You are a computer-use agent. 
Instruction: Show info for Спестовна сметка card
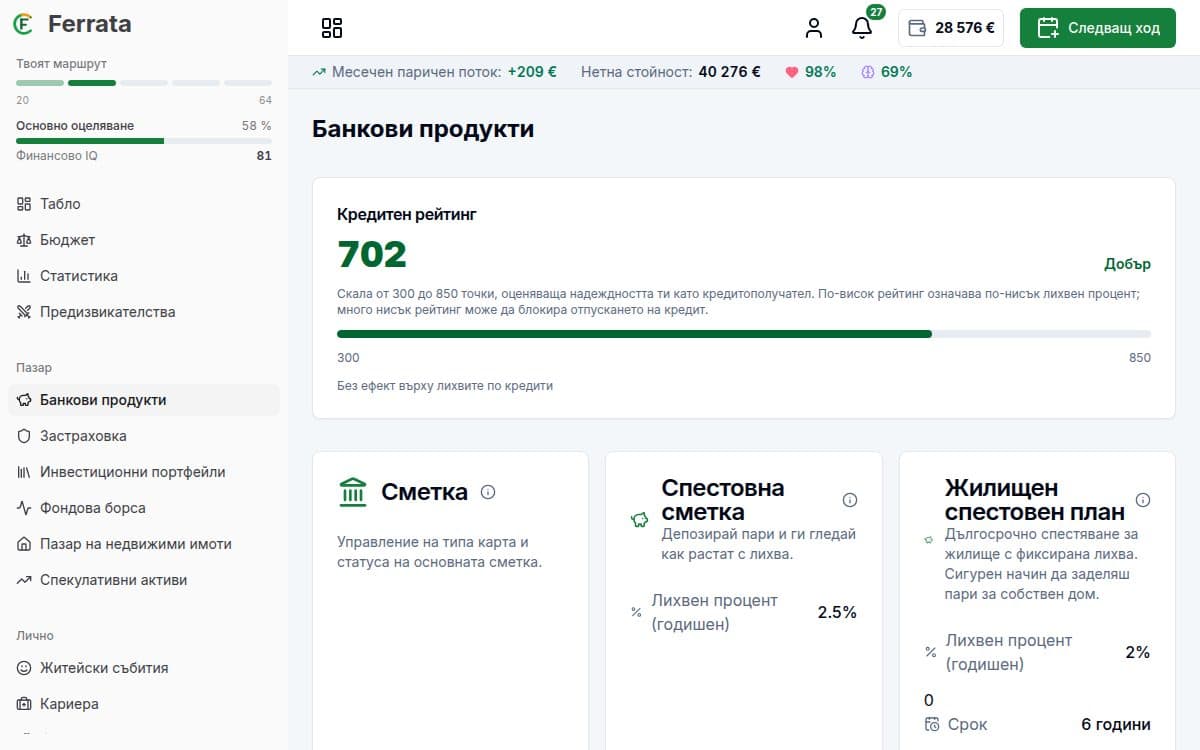click(850, 500)
